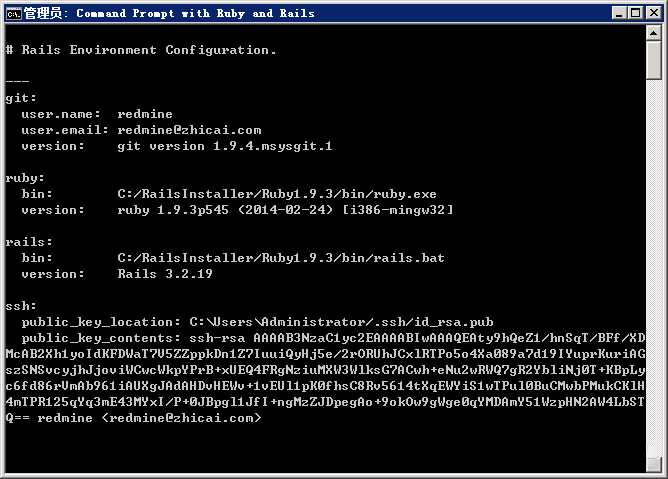The image size is (668, 479).
Task: Click the rails.bat bin path
Action: click(x=281, y=258)
